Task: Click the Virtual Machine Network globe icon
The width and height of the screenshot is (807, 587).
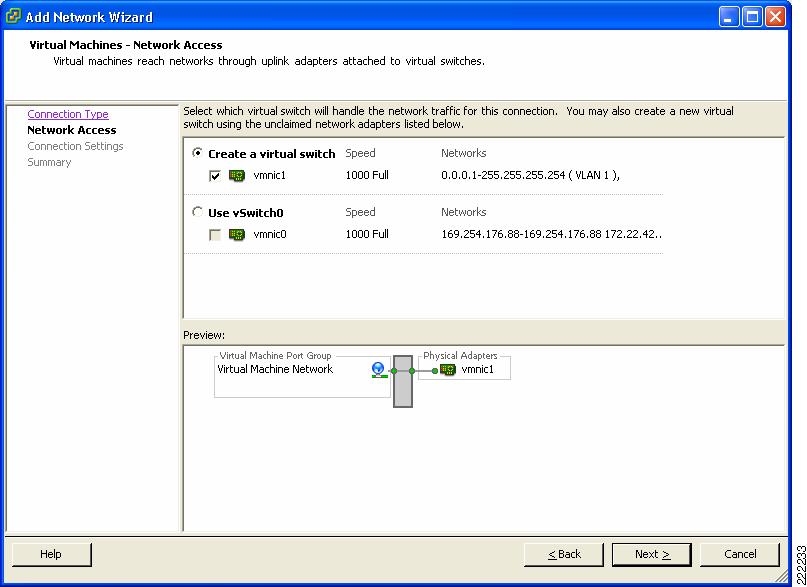Action: pyautogui.click(x=378, y=369)
